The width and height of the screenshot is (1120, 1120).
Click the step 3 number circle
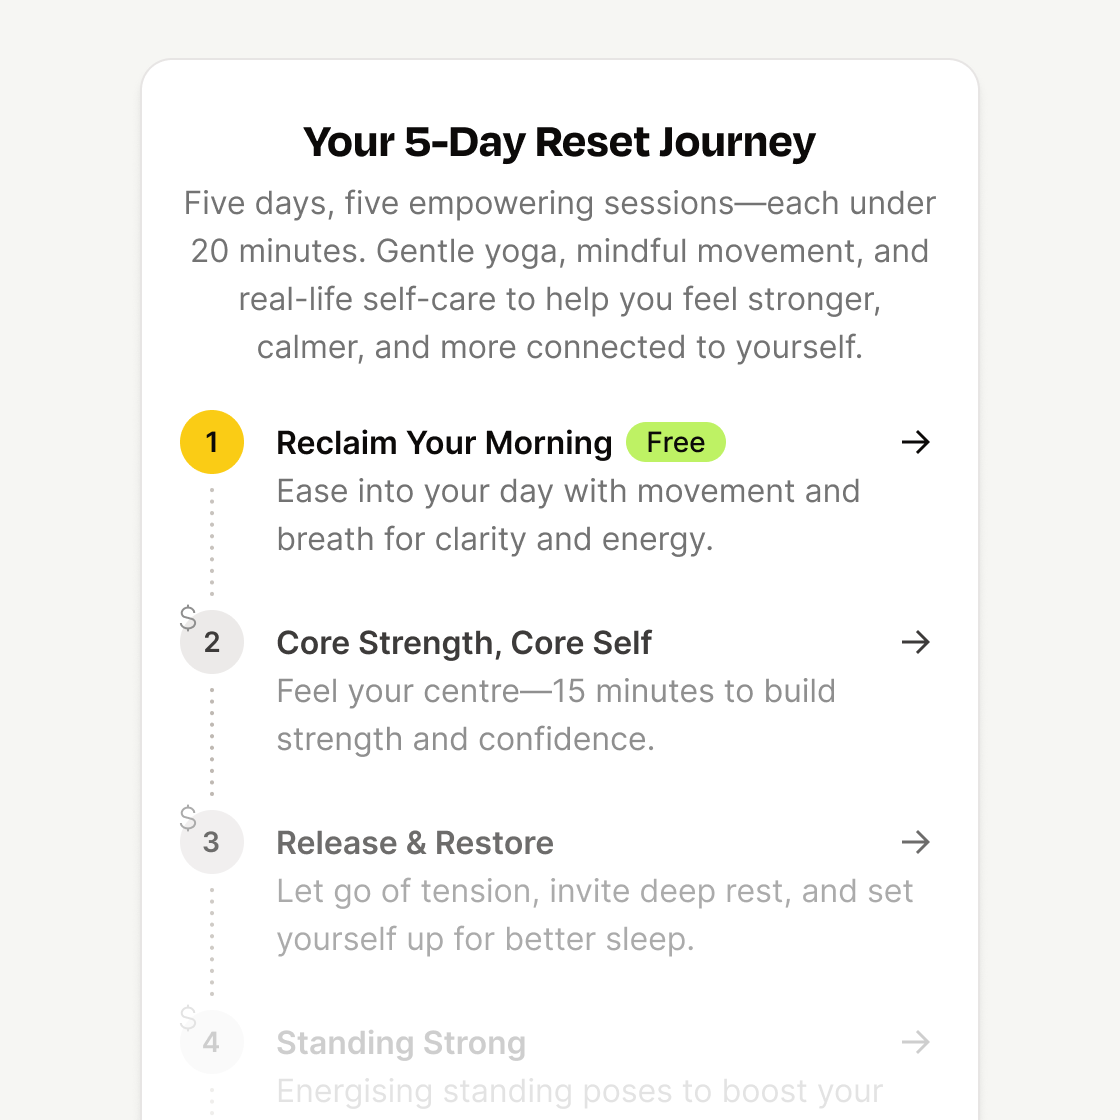click(x=212, y=842)
